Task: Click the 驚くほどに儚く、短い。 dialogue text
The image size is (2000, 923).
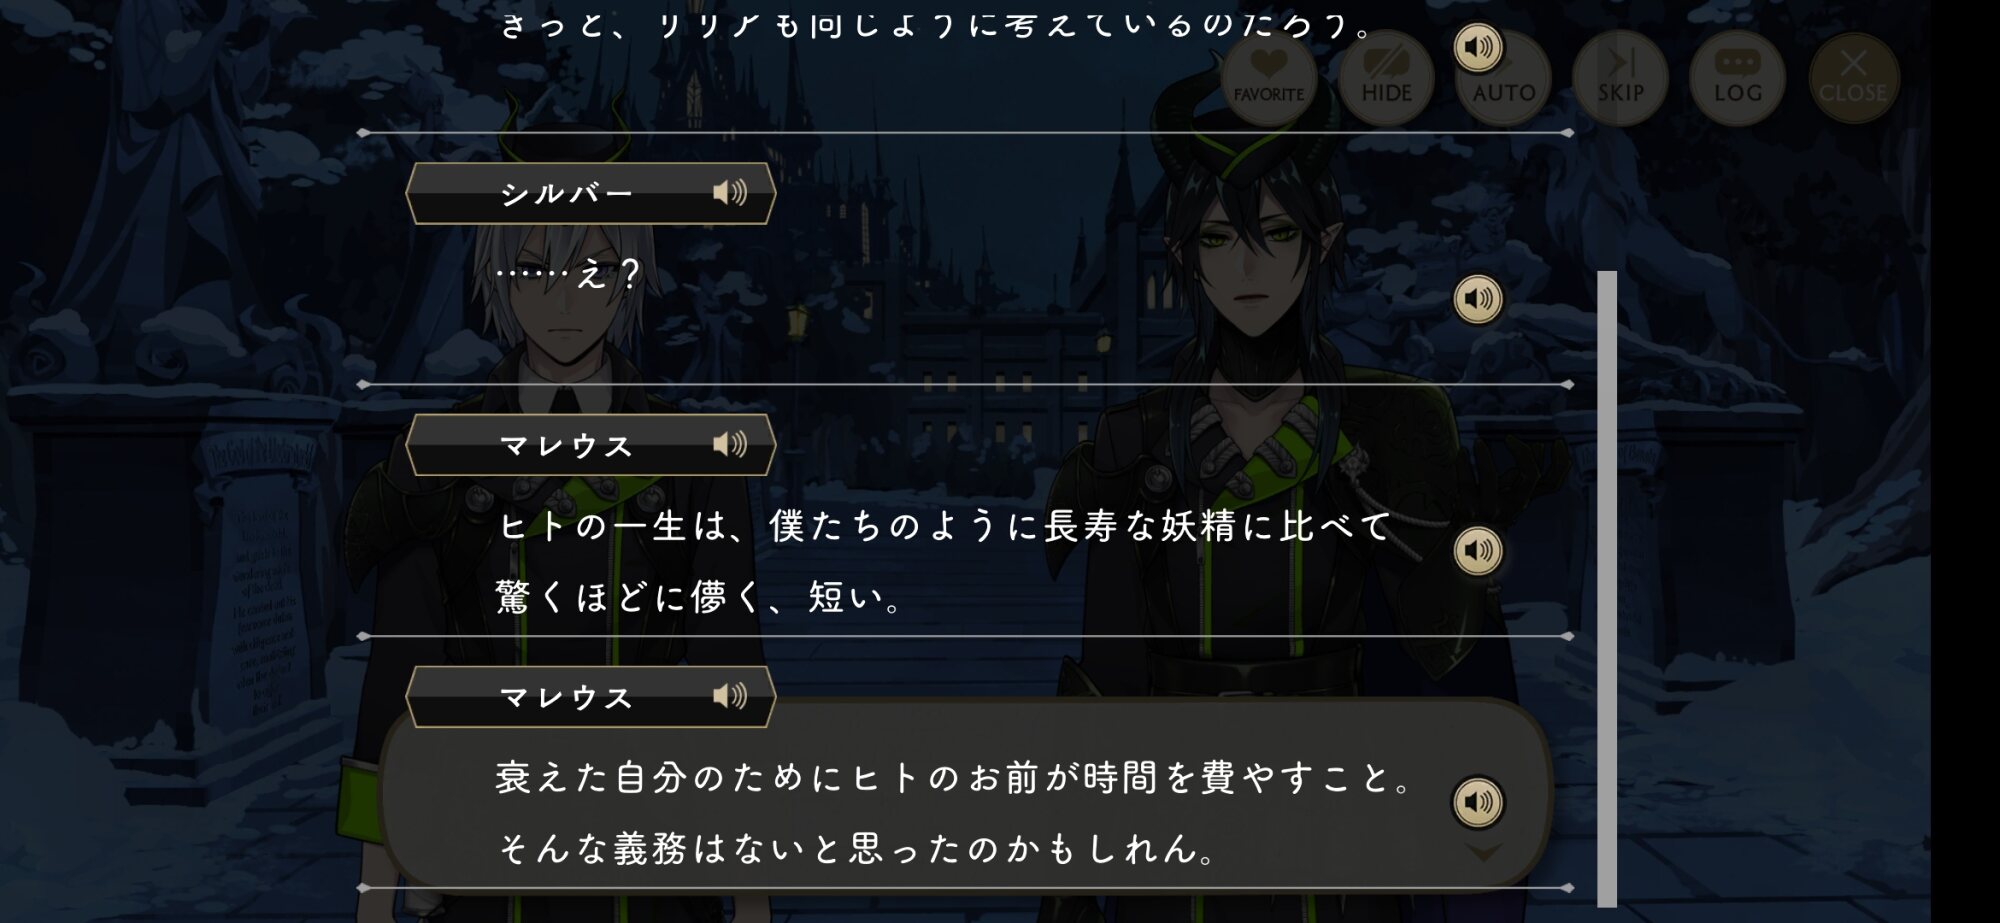Action: point(699,598)
